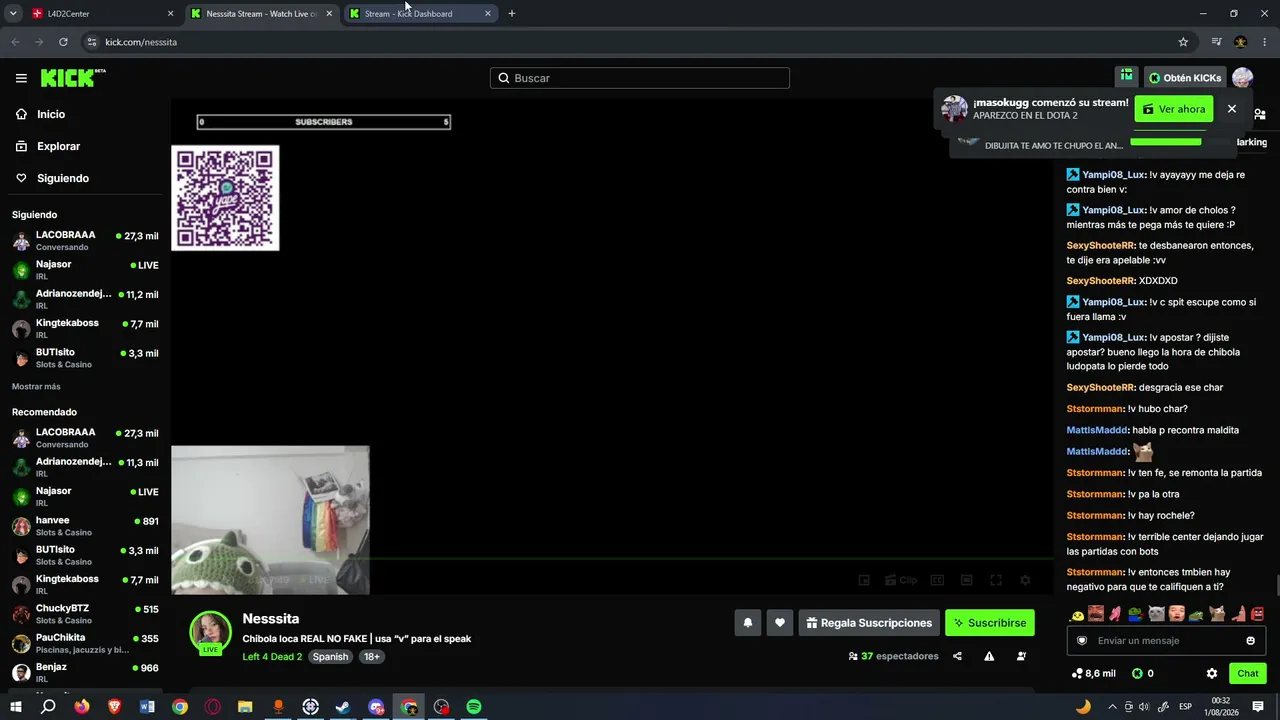
Task: Click the channel points 8,6 mil indicator
Action: [x=1093, y=674]
